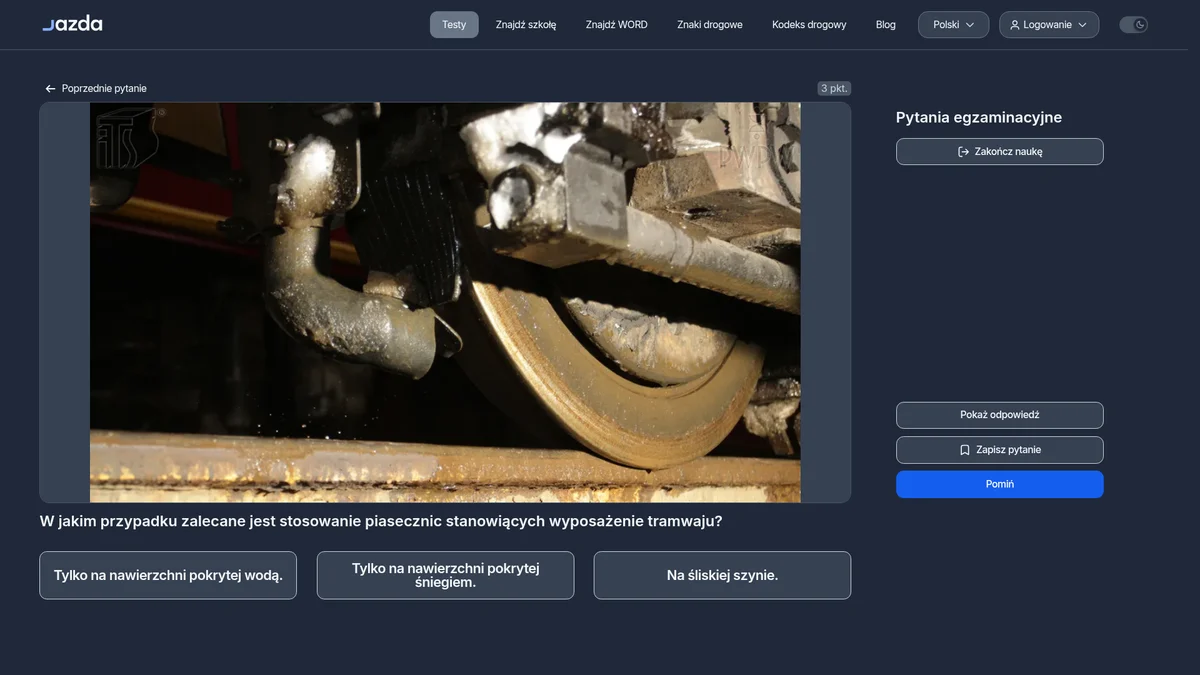Toggle dark mode switch
This screenshot has width=1200, height=675.
(1133, 25)
